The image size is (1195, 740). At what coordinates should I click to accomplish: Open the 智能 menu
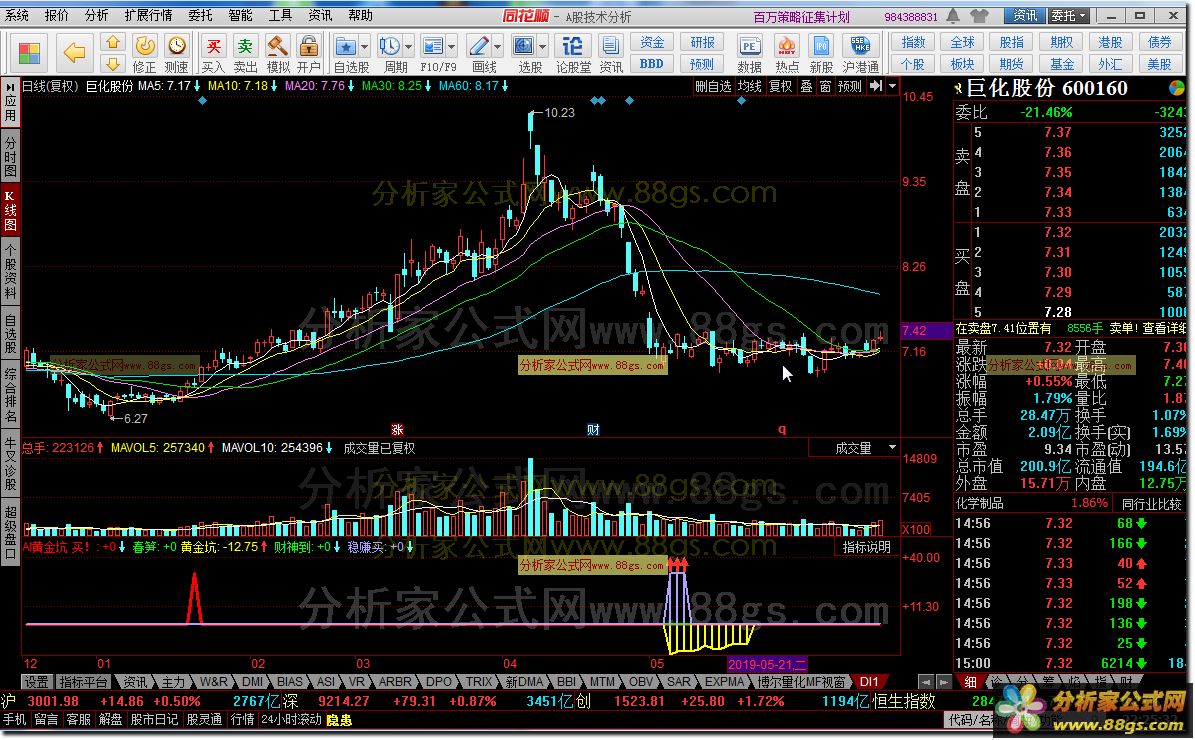pyautogui.click(x=240, y=15)
